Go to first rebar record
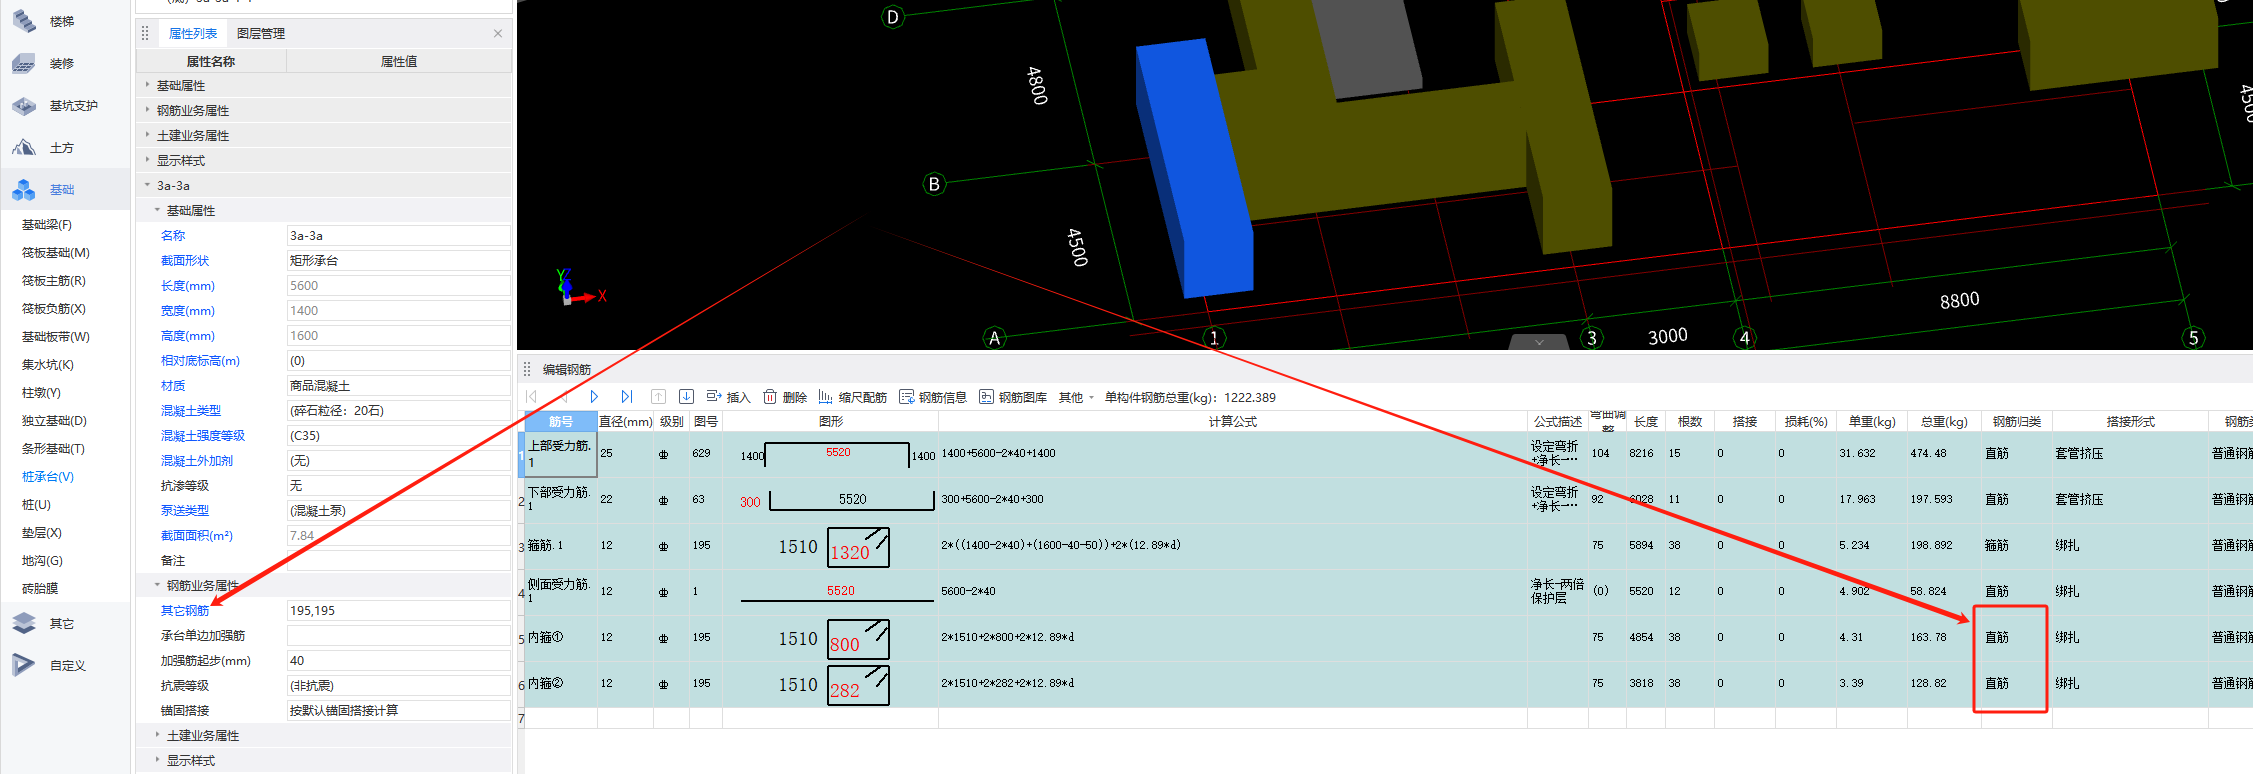2253x774 pixels. 531,397
